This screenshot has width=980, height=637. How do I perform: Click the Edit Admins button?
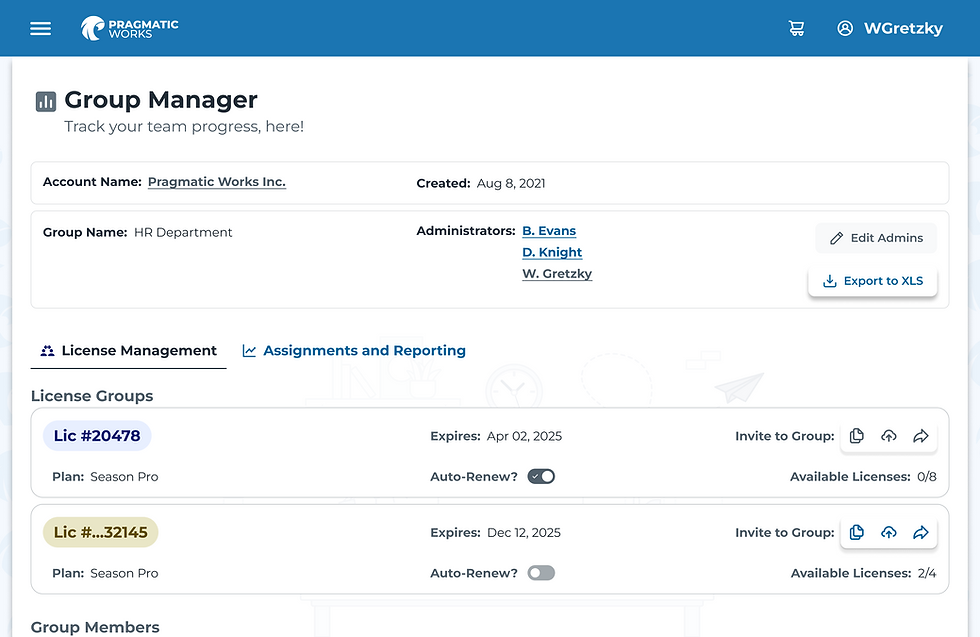pos(875,238)
